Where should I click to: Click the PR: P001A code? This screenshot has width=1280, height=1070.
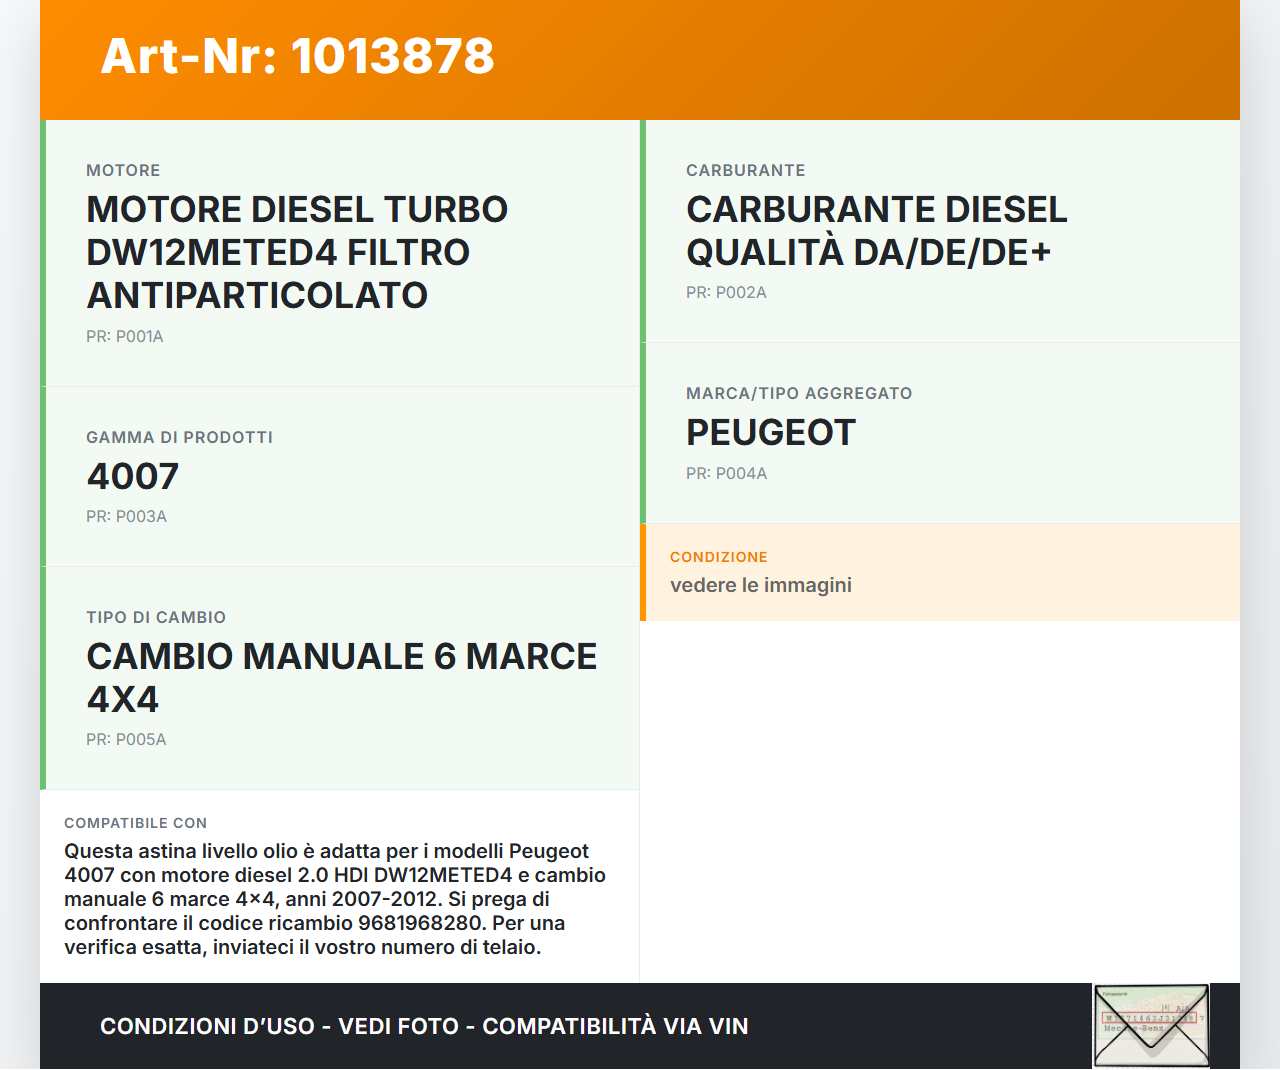[x=124, y=337]
